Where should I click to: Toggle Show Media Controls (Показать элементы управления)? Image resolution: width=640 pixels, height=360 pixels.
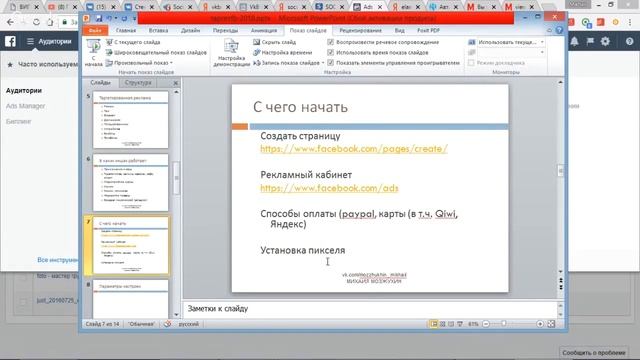[331, 63]
